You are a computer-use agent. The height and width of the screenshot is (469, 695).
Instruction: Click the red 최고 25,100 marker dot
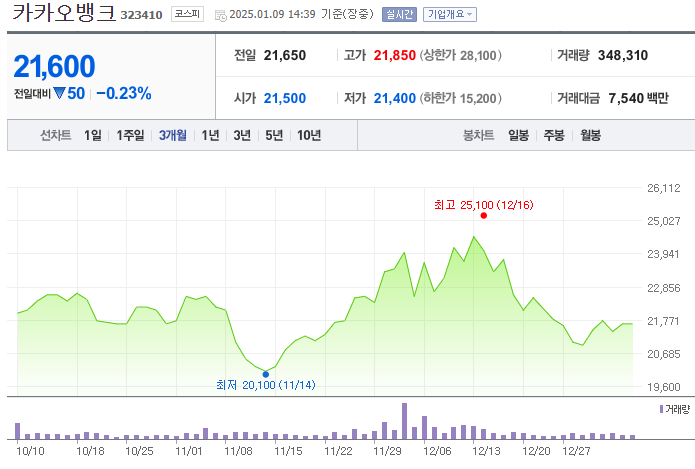click(x=484, y=215)
